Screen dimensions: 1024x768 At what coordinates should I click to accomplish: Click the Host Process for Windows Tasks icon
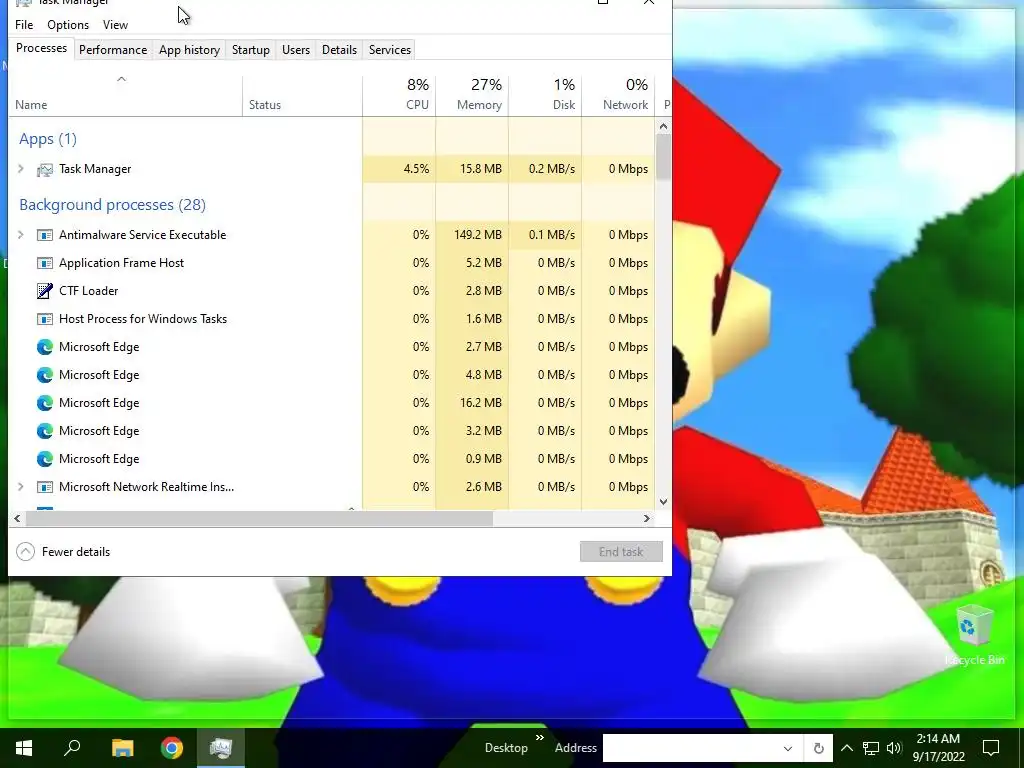[x=44, y=319]
